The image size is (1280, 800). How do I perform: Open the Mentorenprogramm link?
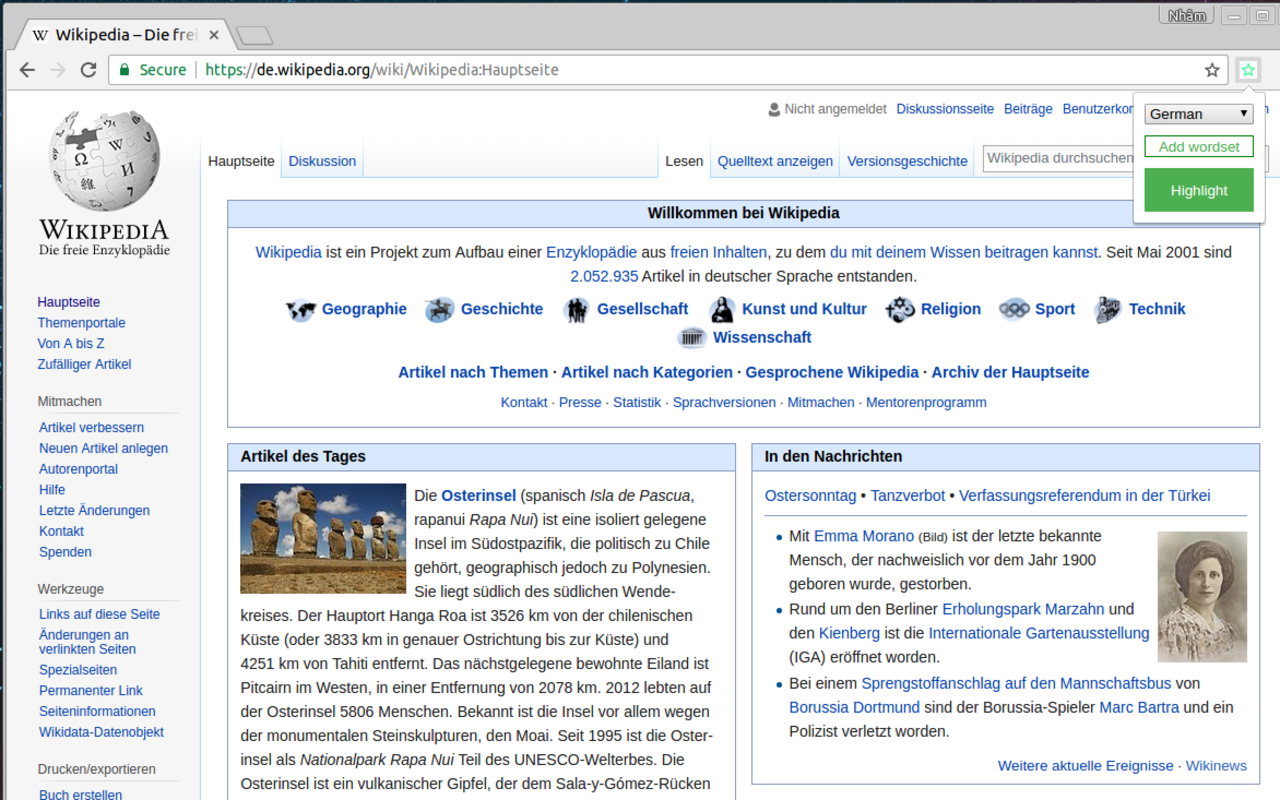point(926,403)
